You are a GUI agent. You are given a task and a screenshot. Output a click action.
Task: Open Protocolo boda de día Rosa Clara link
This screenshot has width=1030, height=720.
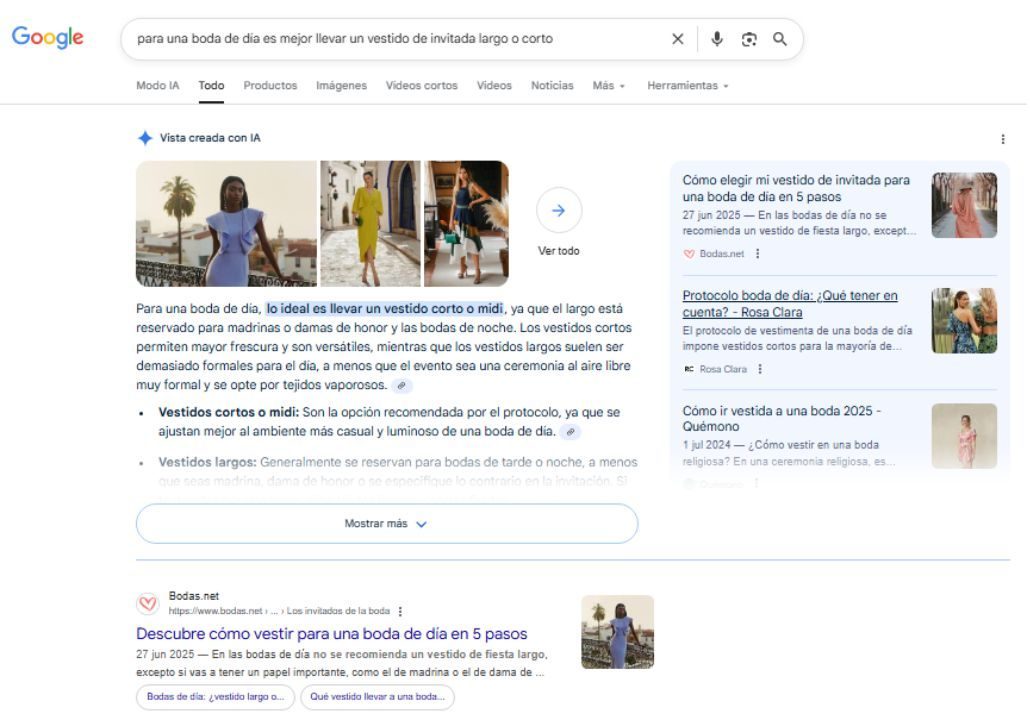click(x=790, y=304)
